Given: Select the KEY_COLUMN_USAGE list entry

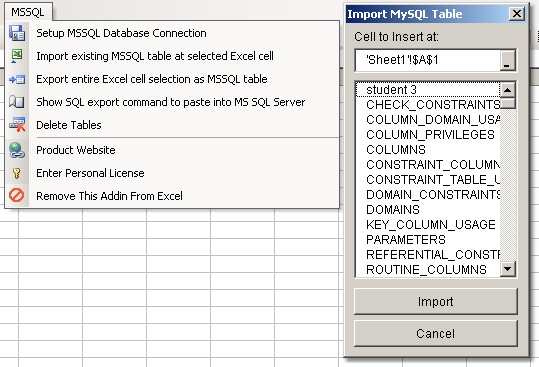Looking at the screenshot, I should click(428, 225).
